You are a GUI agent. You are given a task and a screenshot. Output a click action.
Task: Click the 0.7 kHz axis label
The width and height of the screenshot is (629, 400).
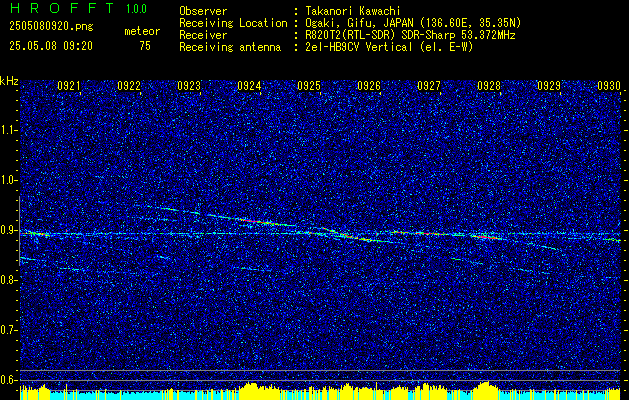[x=8, y=330]
